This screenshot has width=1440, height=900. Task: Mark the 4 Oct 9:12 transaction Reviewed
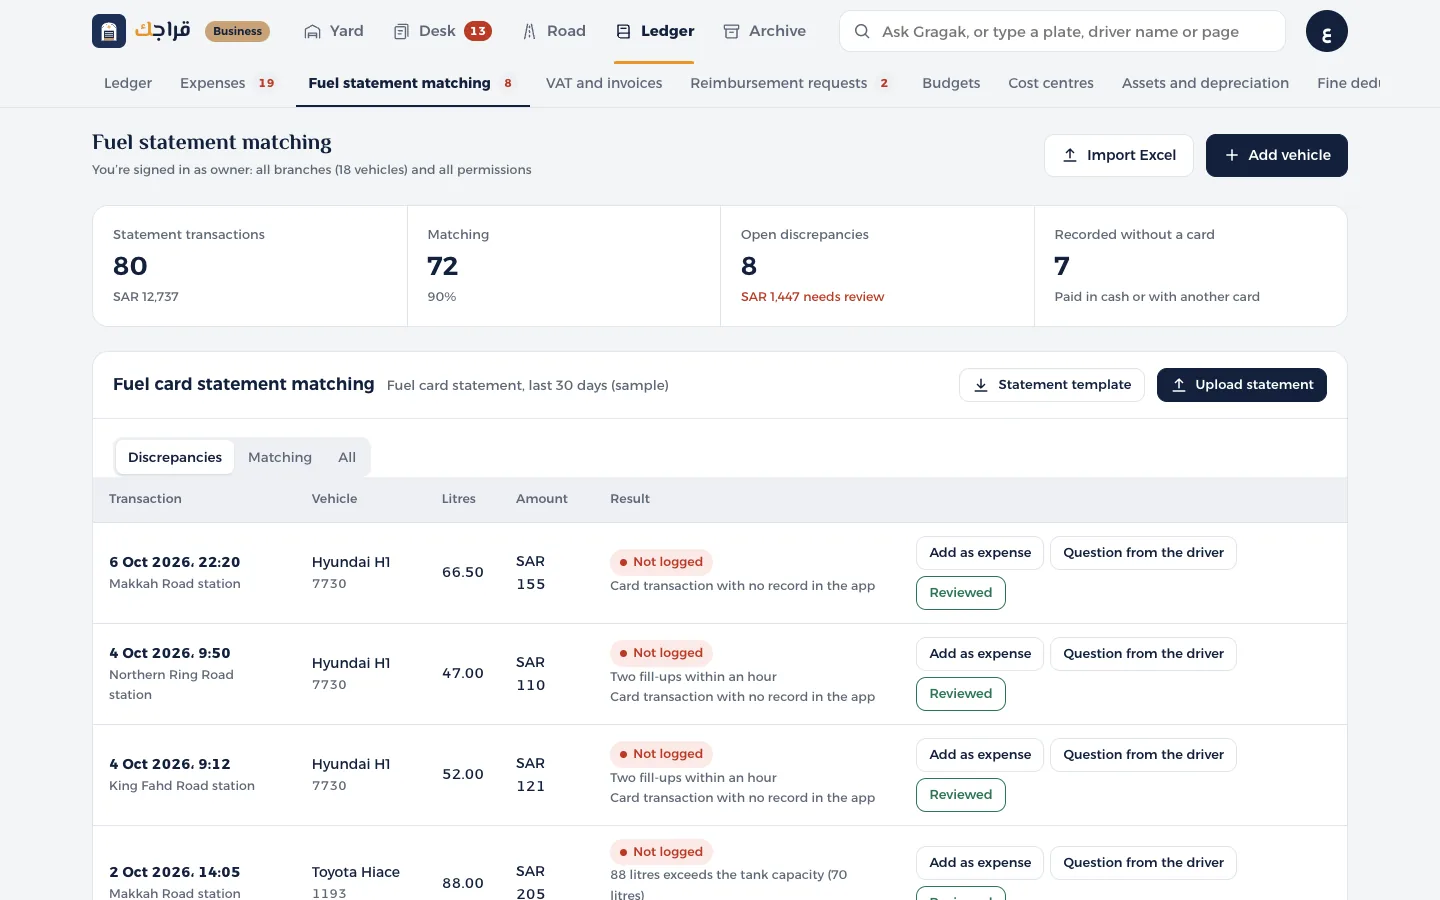click(961, 795)
